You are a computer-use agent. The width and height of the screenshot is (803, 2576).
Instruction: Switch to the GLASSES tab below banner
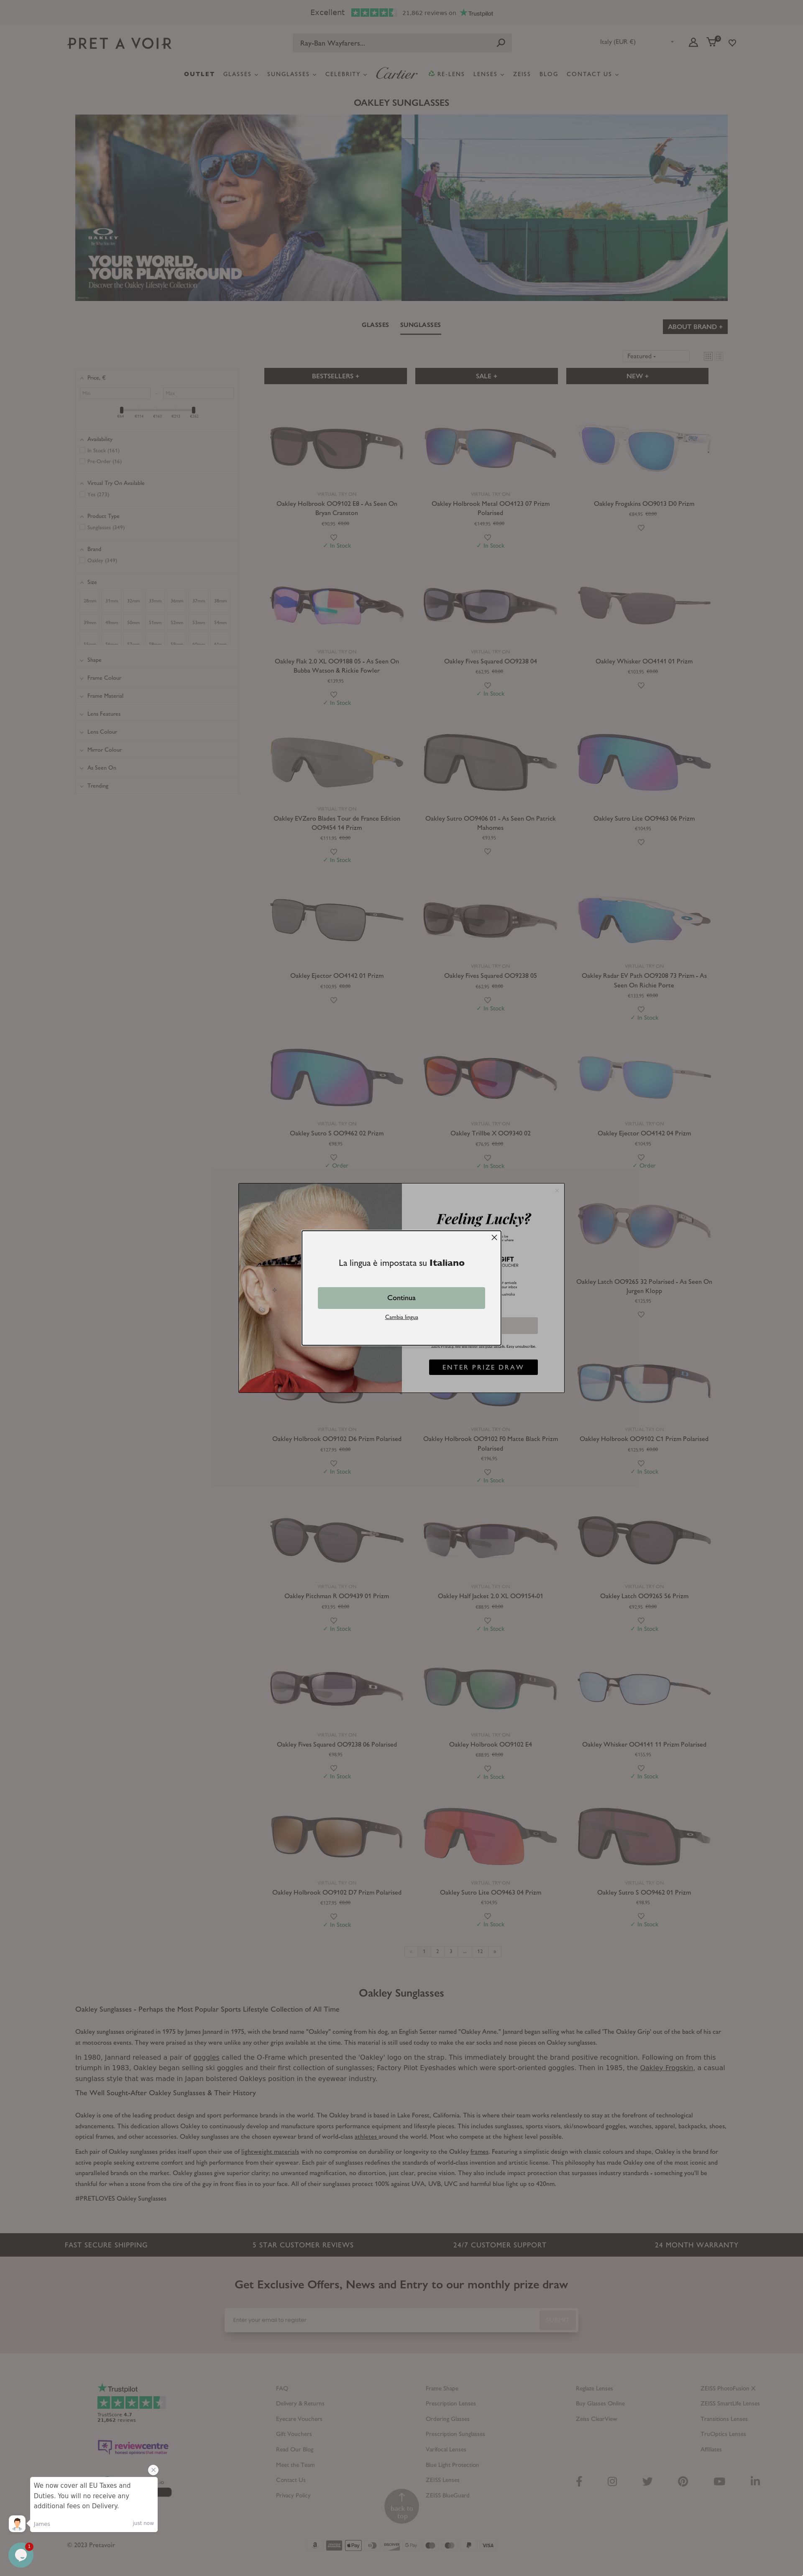pos(375,325)
